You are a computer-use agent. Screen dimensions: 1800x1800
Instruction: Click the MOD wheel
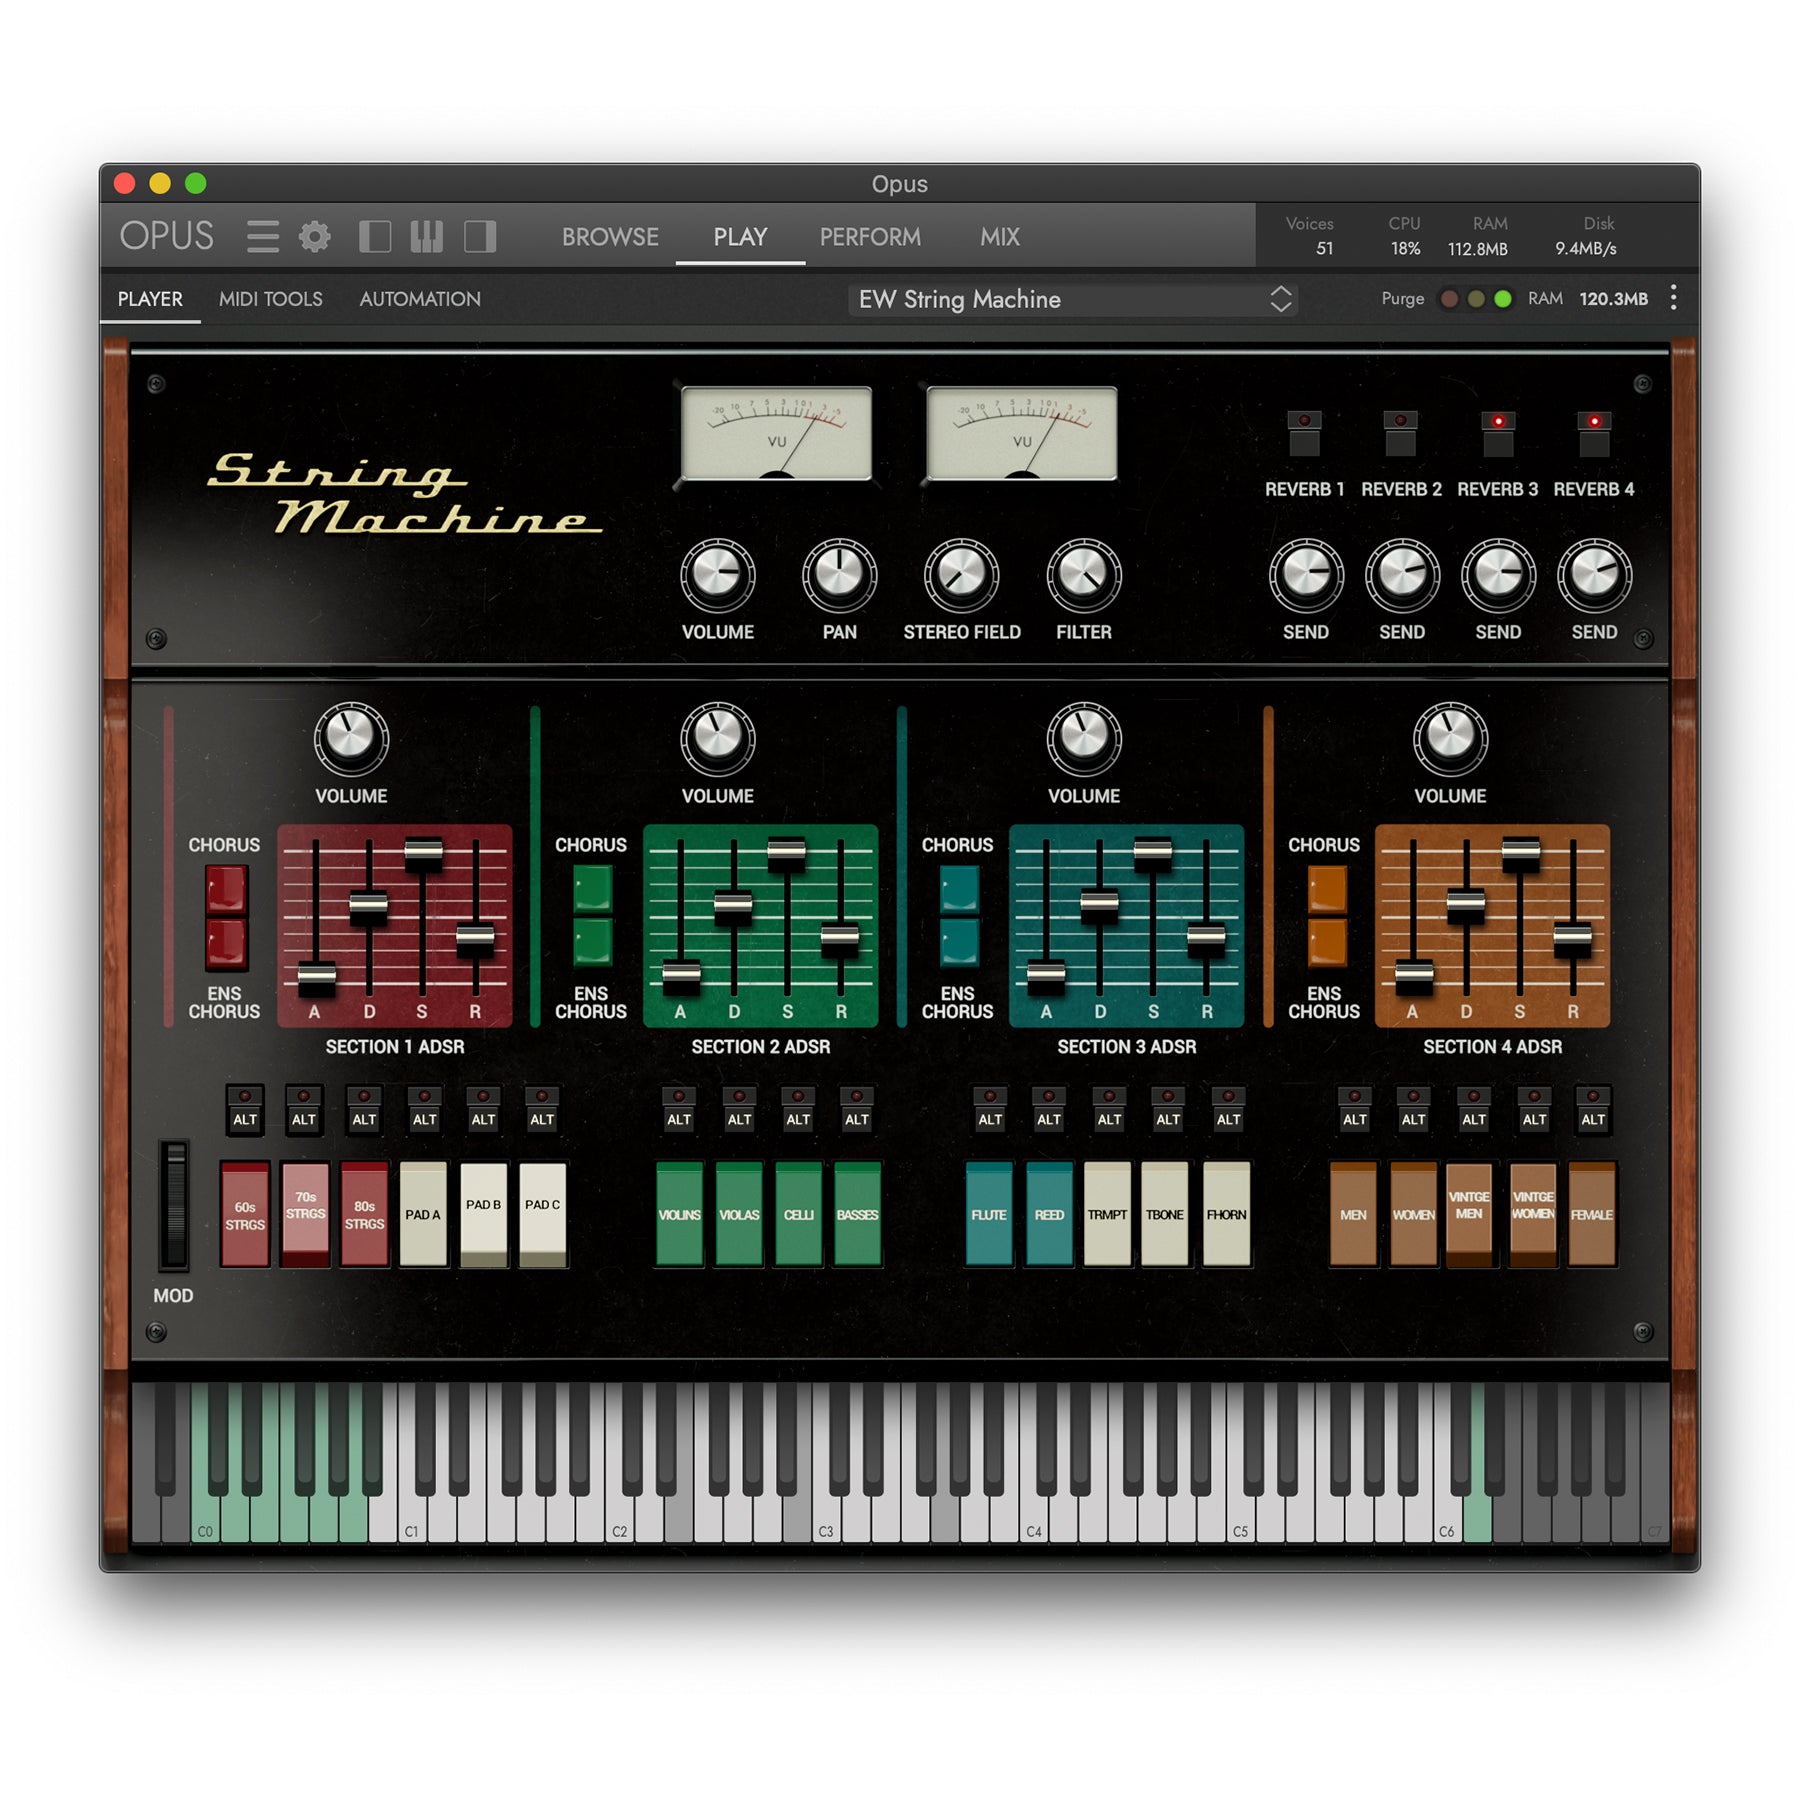(x=174, y=1205)
